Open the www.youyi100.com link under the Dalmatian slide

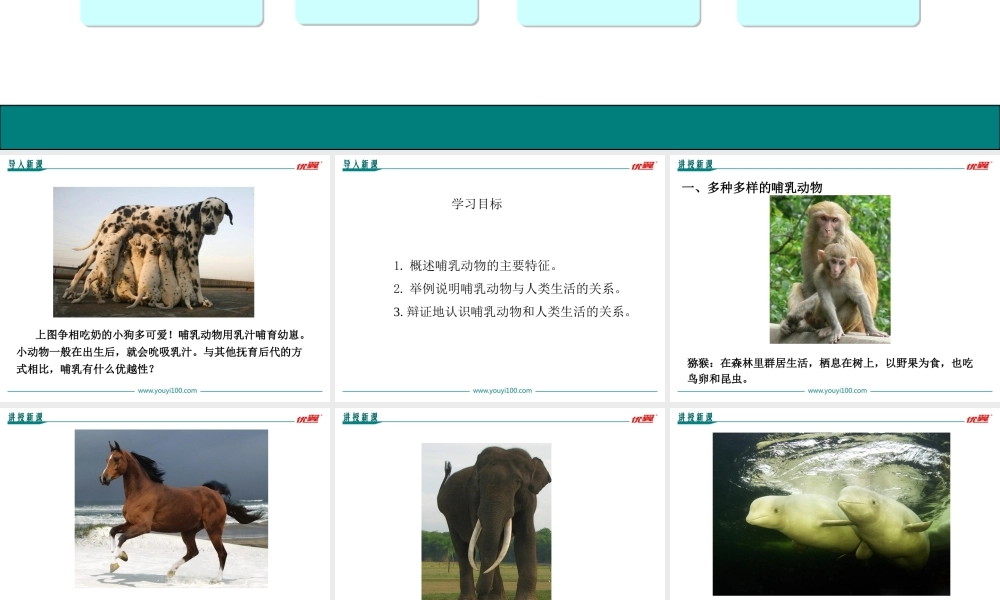pyautogui.click(x=167, y=391)
